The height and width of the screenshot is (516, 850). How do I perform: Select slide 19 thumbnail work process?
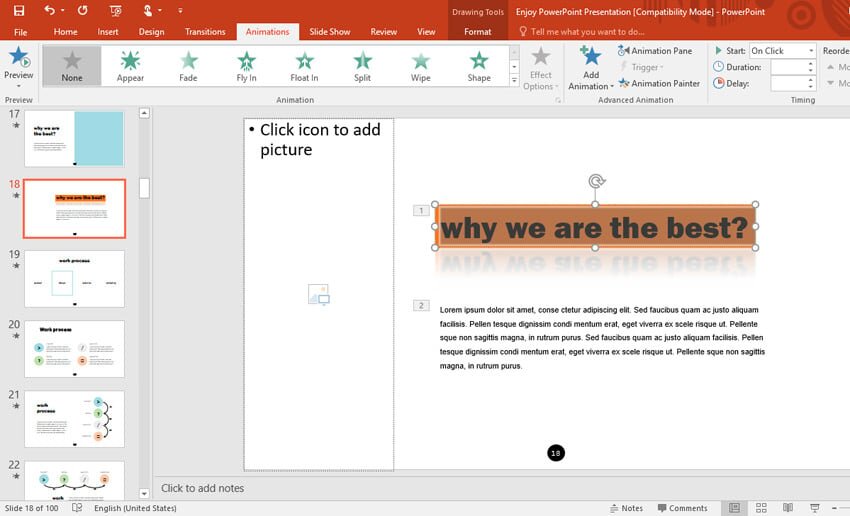pos(74,279)
